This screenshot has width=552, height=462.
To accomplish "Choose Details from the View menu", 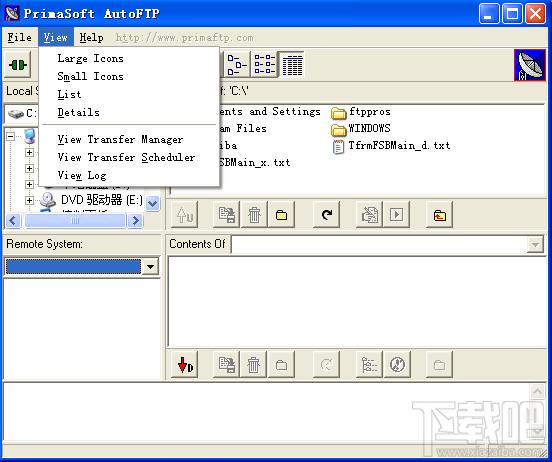I will (x=129, y=112).
